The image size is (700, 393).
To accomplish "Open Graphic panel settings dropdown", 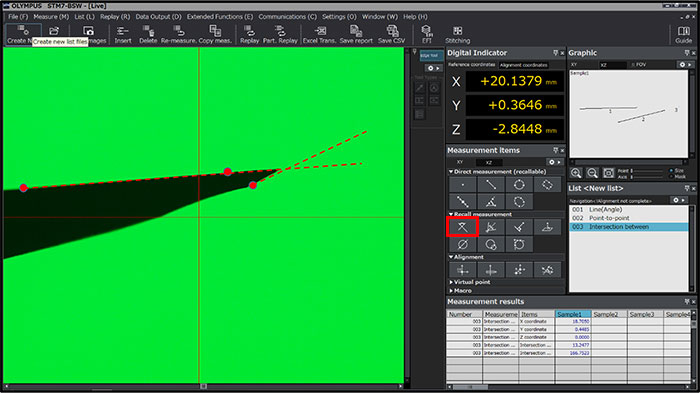I will pos(685,65).
